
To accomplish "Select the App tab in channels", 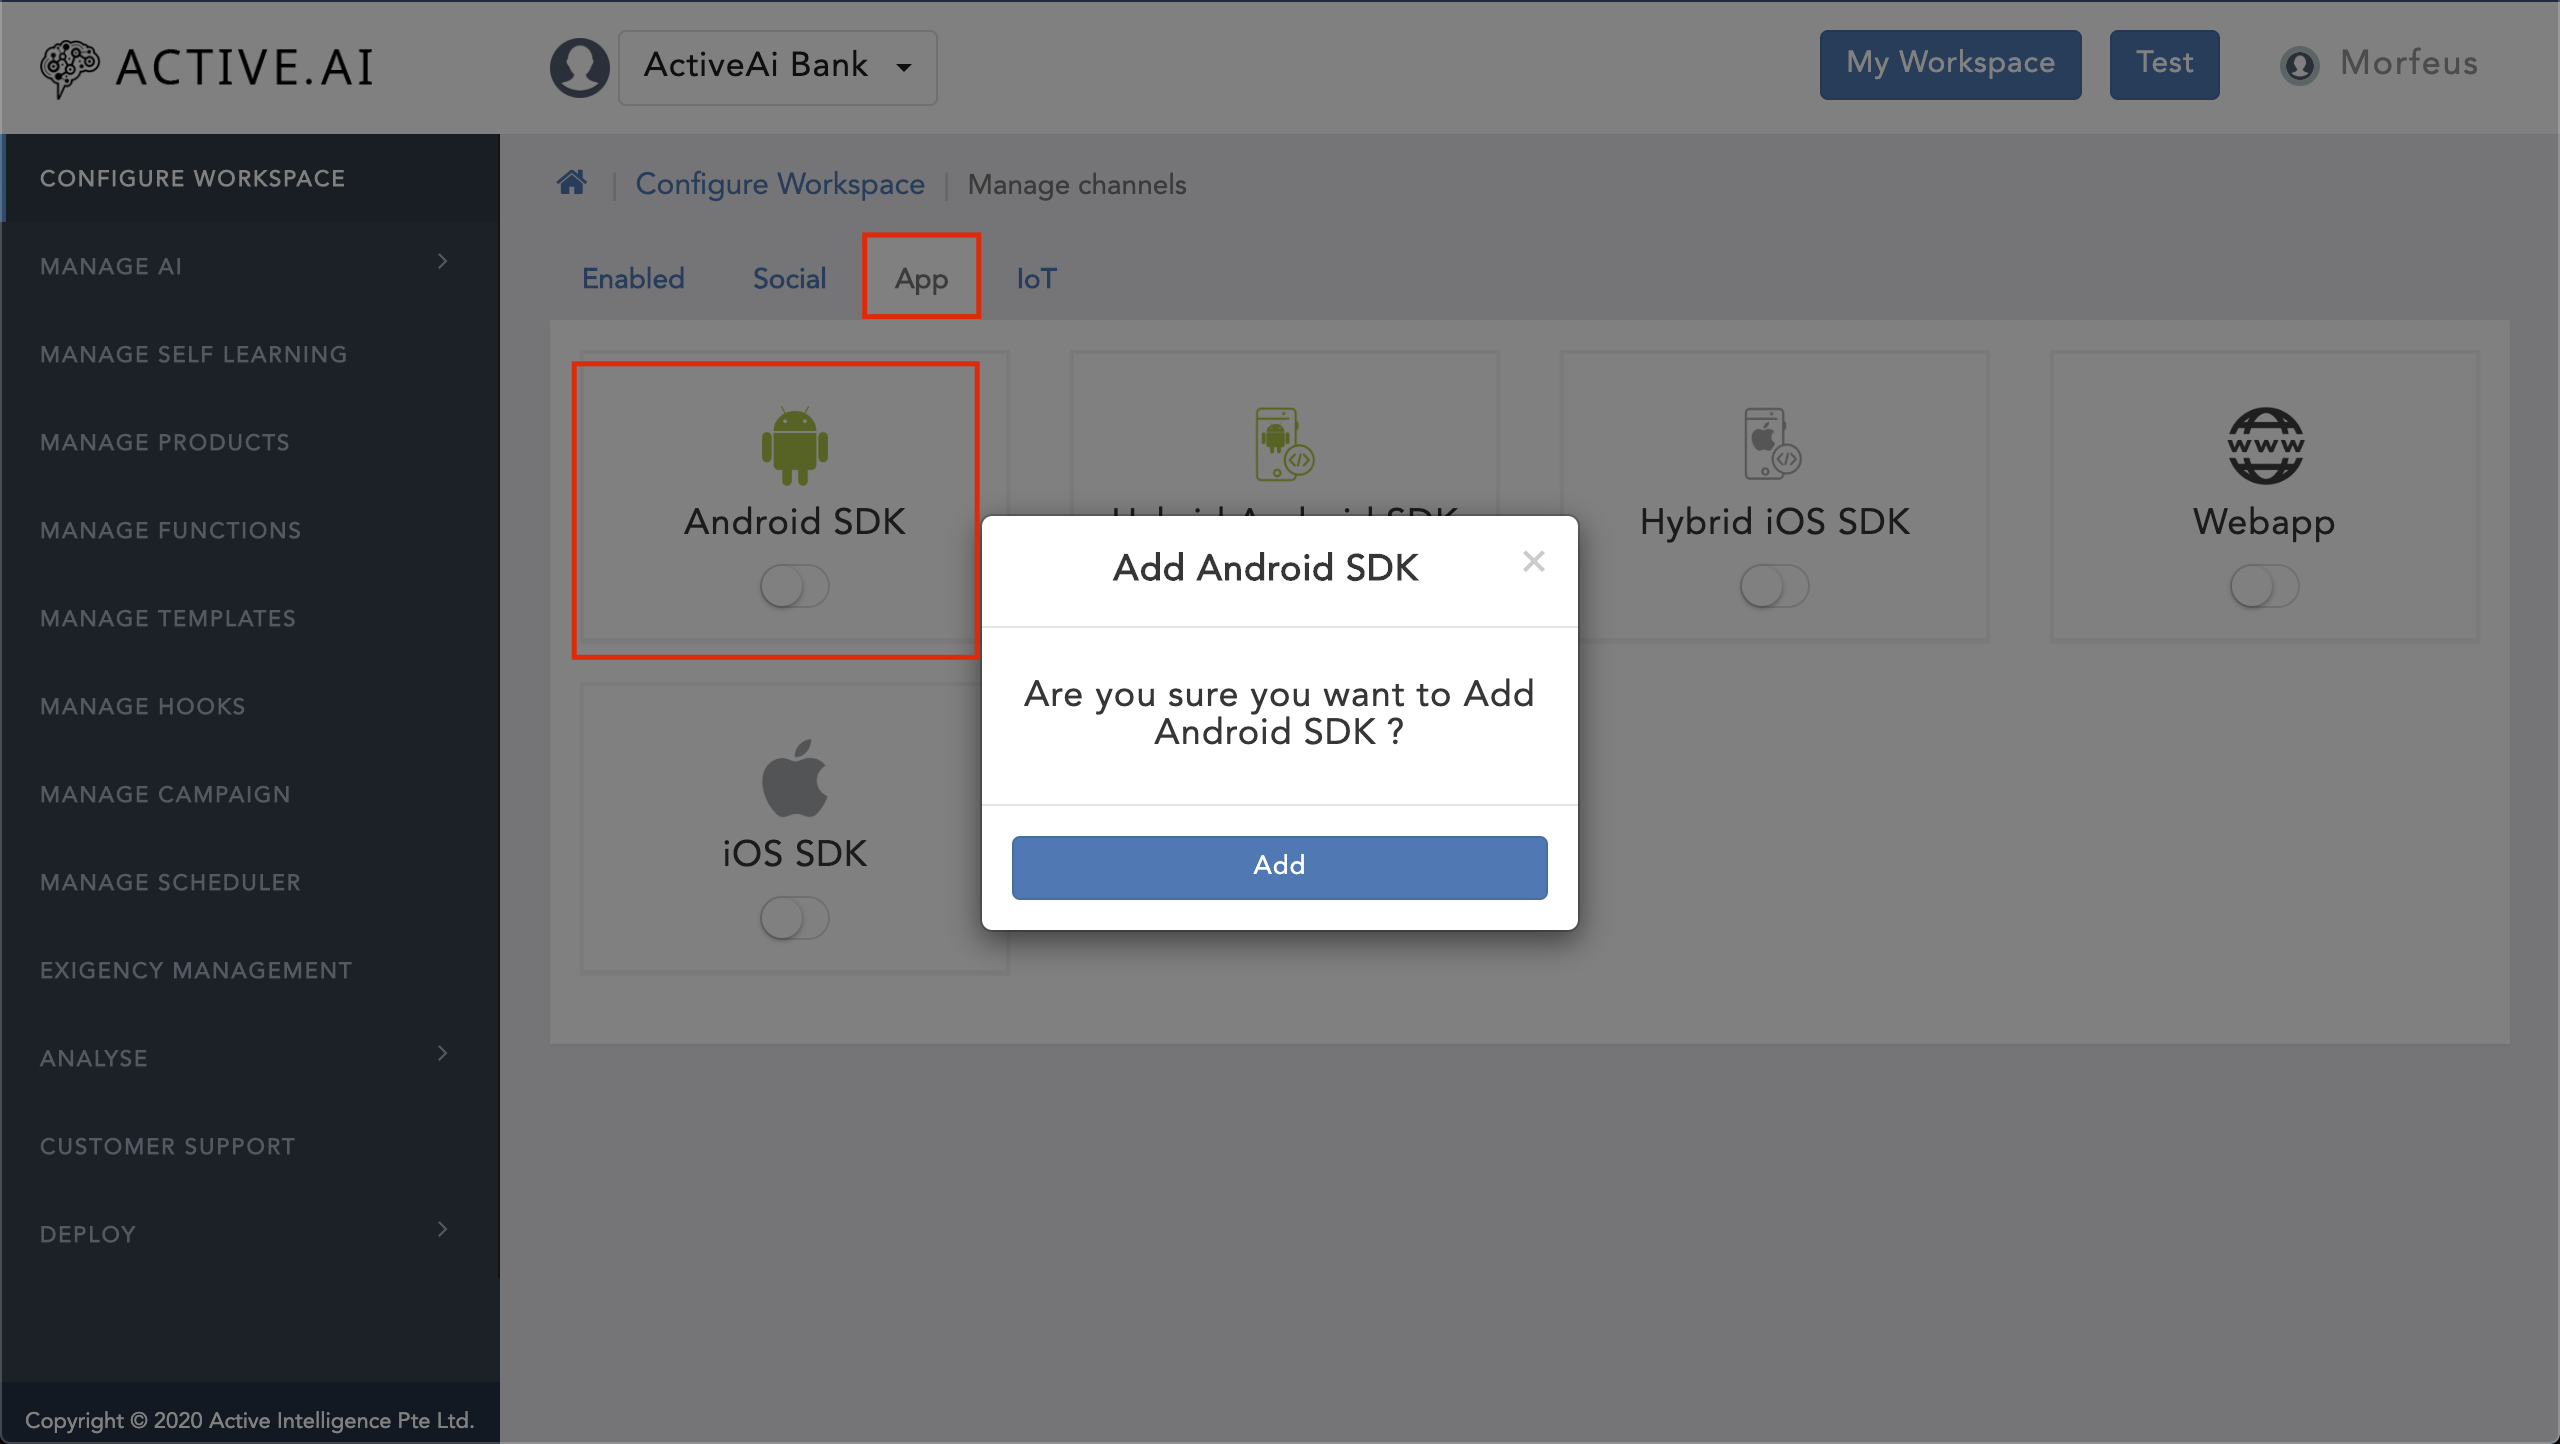I will click(921, 278).
